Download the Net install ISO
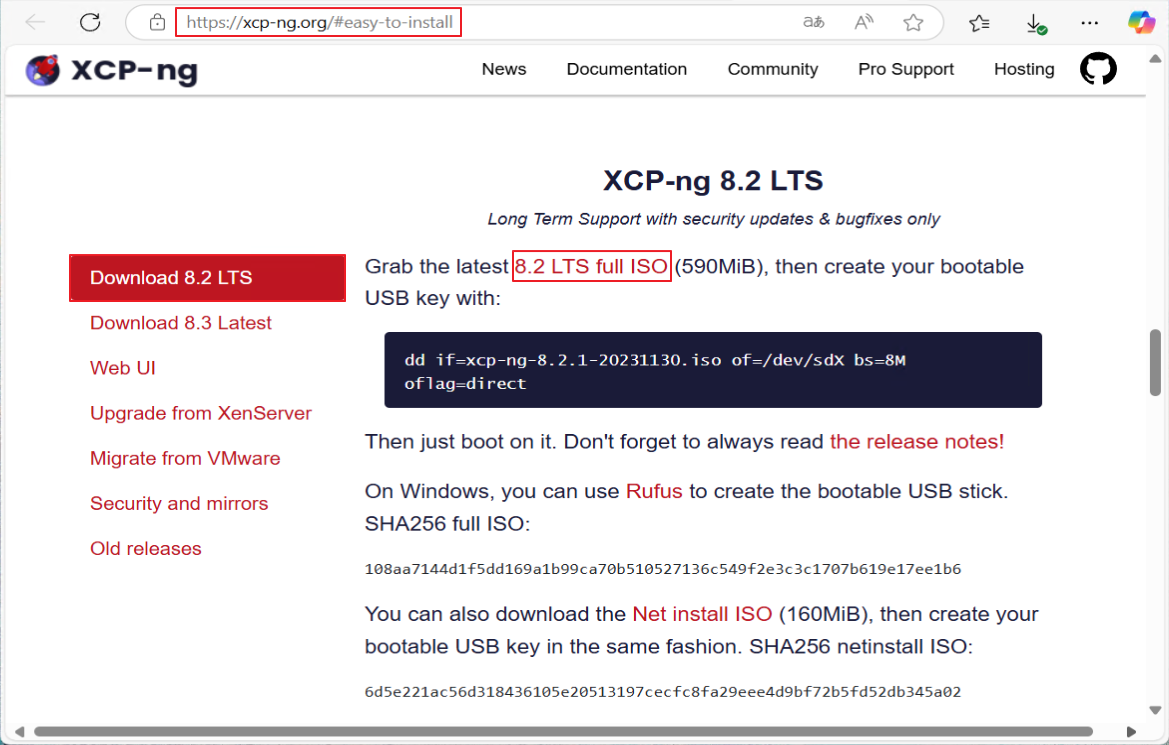Screen dimensions: 1169x745 pyautogui.click(x=702, y=614)
